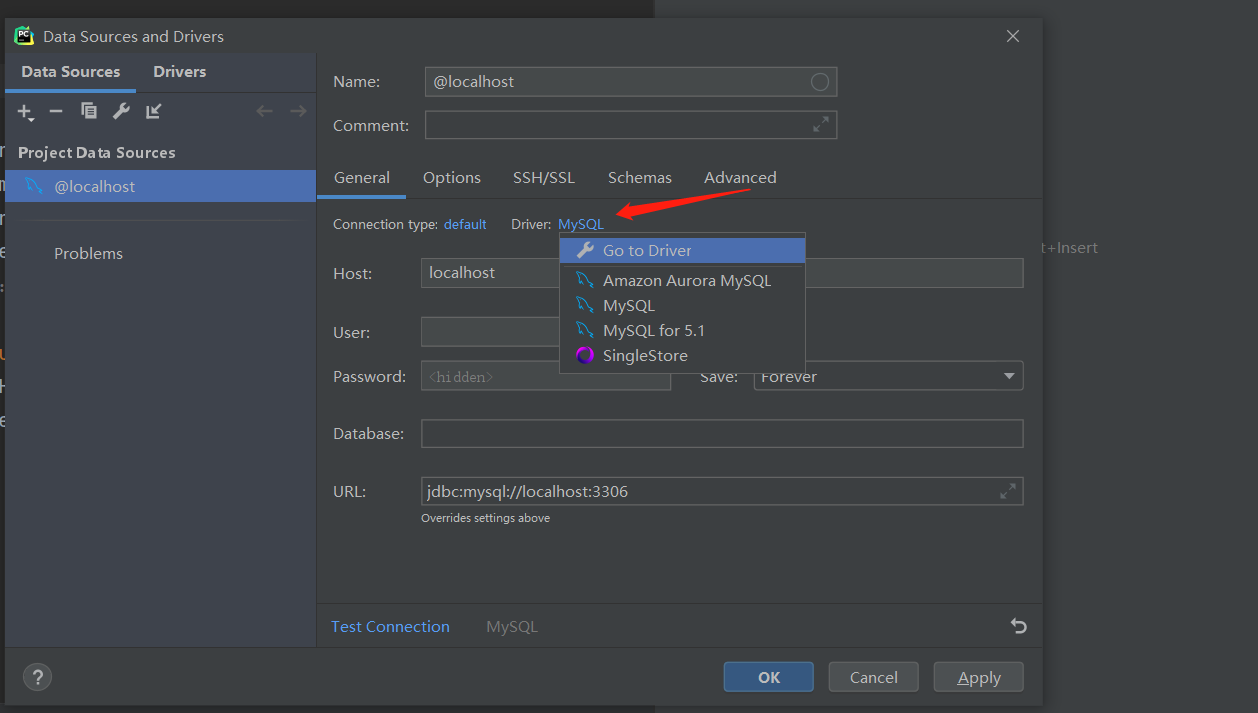Open driver settings wrench icon in toolbar

click(x=121, y=111)
